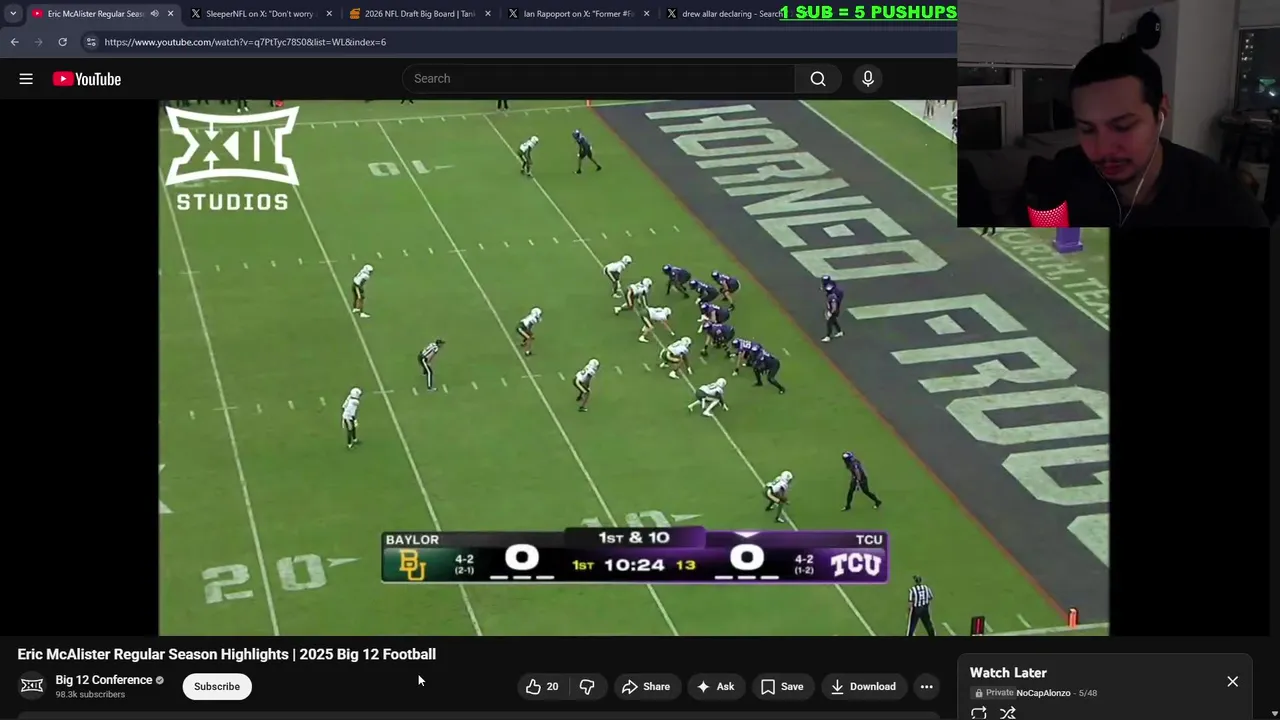The height and width of the screenshot is (720, 1280).
Task: Save the video to a playlist
Action: point(782,686)
